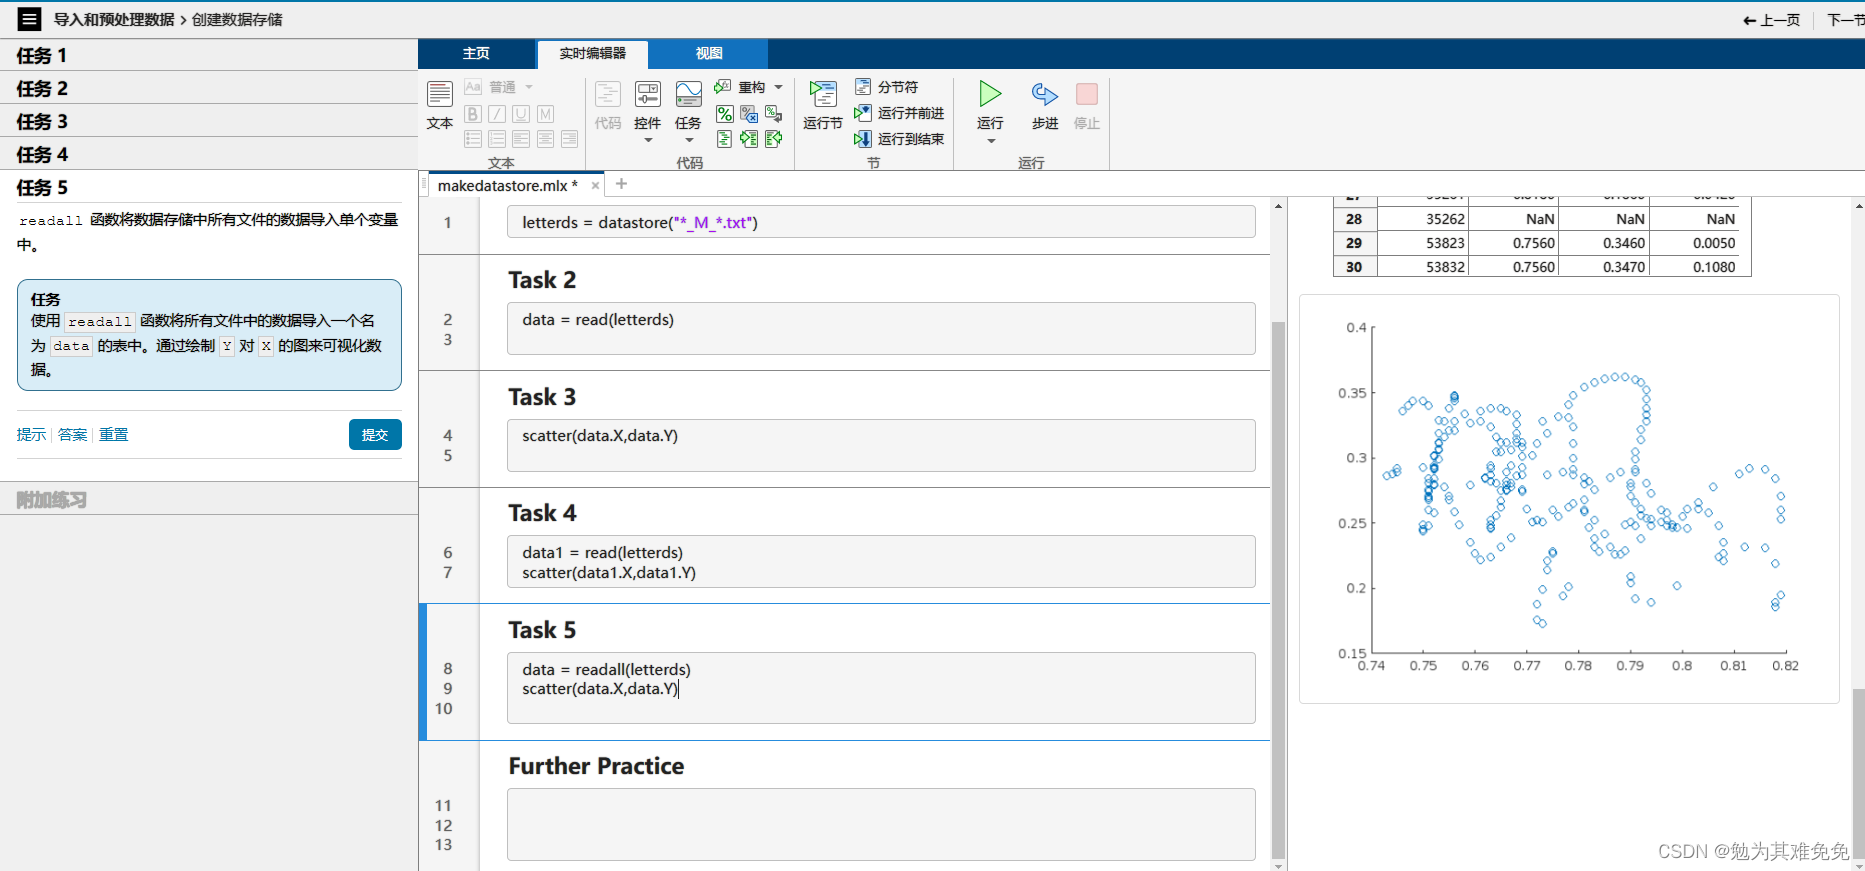The image size is (1865, 871).
Task: Click the scatter plot output
Action: (1569, 498)
